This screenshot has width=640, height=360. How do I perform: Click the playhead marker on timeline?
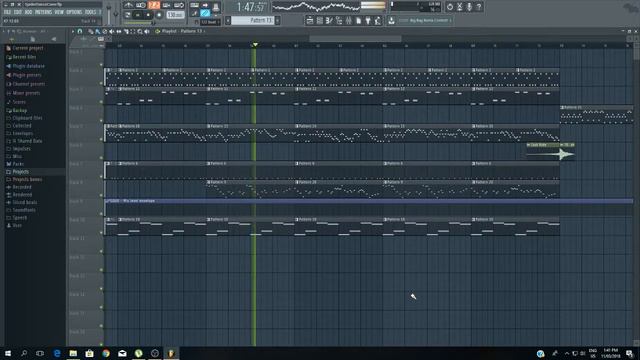255,44
